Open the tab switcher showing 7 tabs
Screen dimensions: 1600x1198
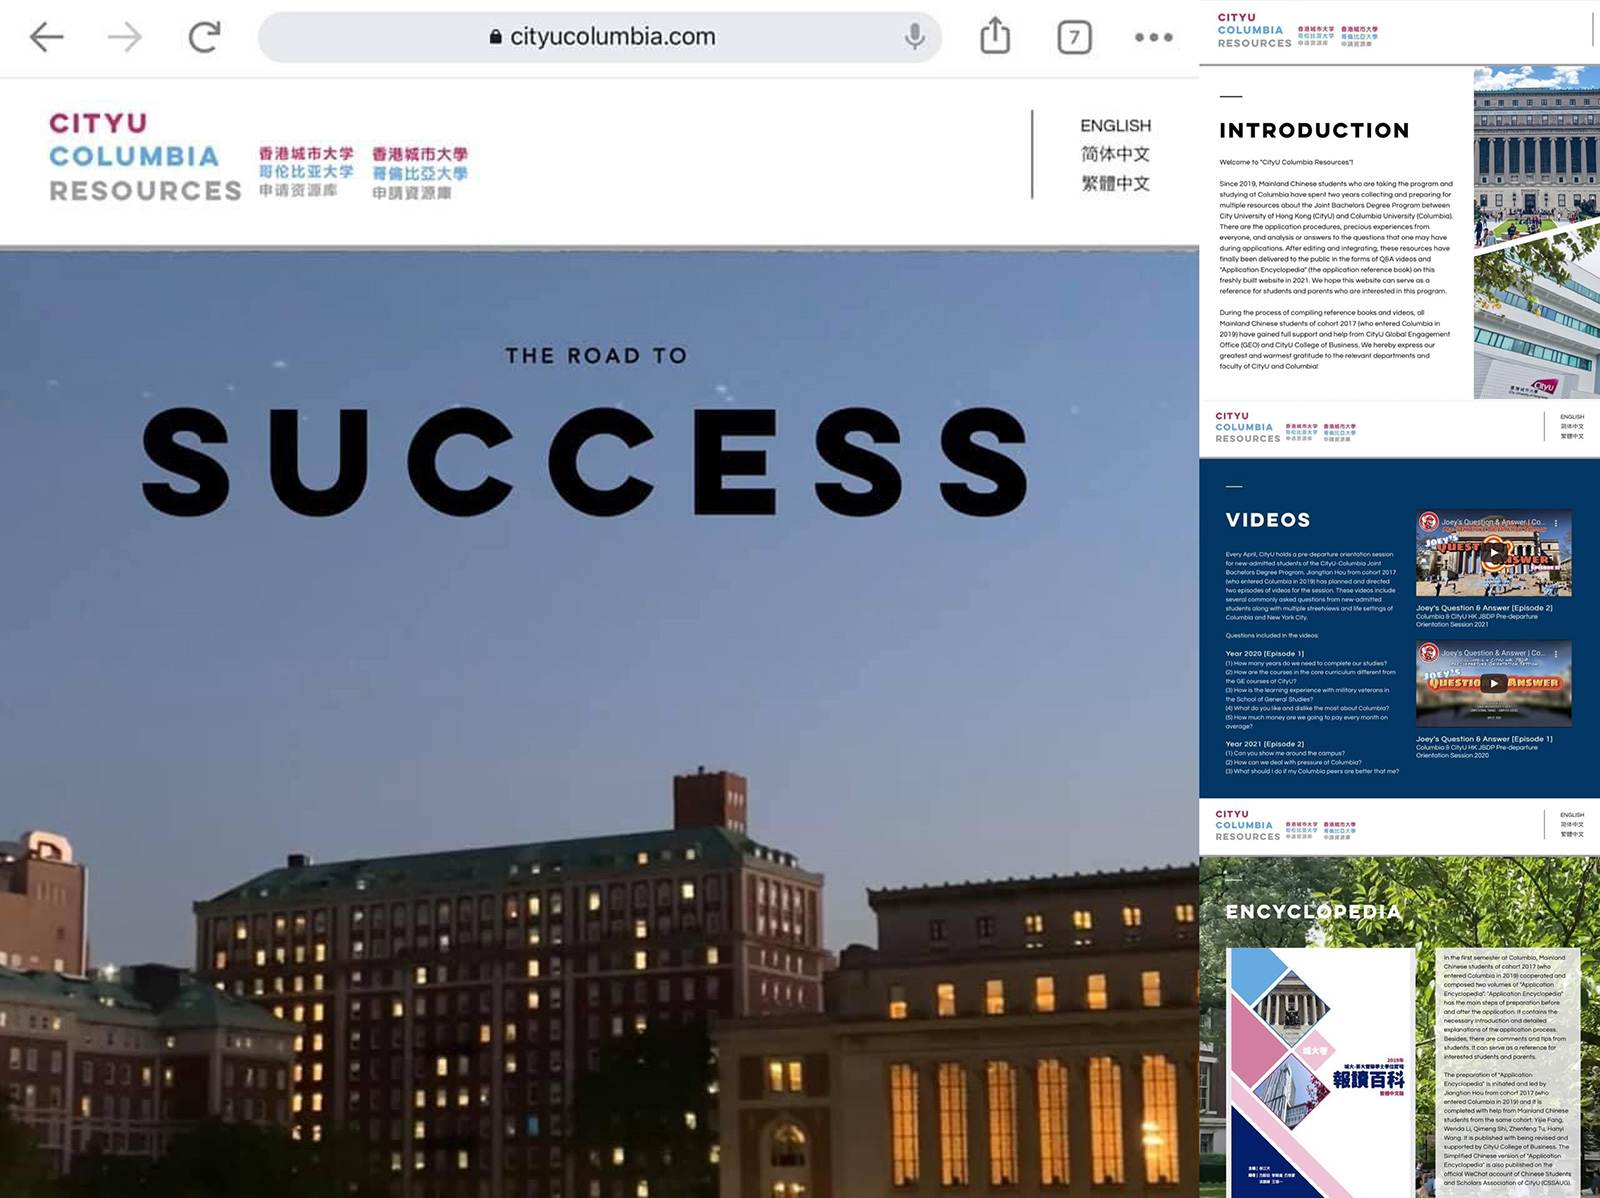(x=1074, y=38)
